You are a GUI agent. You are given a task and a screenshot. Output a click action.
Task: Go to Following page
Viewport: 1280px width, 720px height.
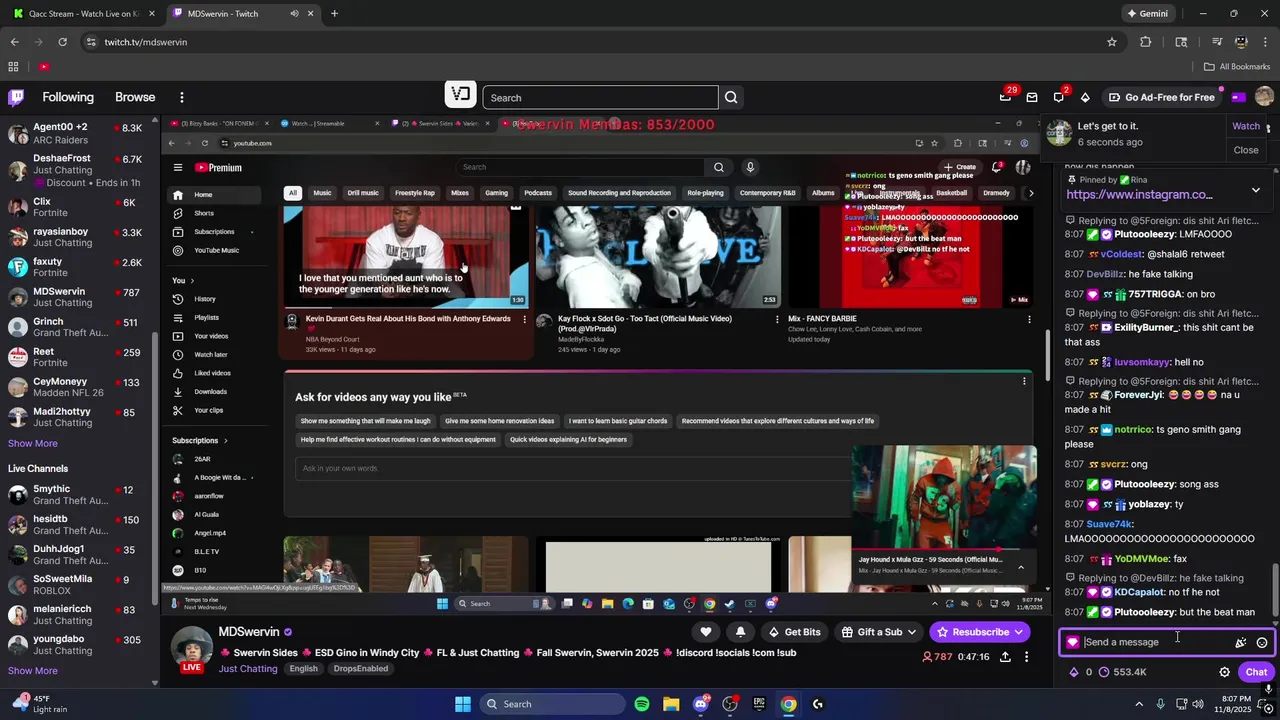[x=68, y=97]
